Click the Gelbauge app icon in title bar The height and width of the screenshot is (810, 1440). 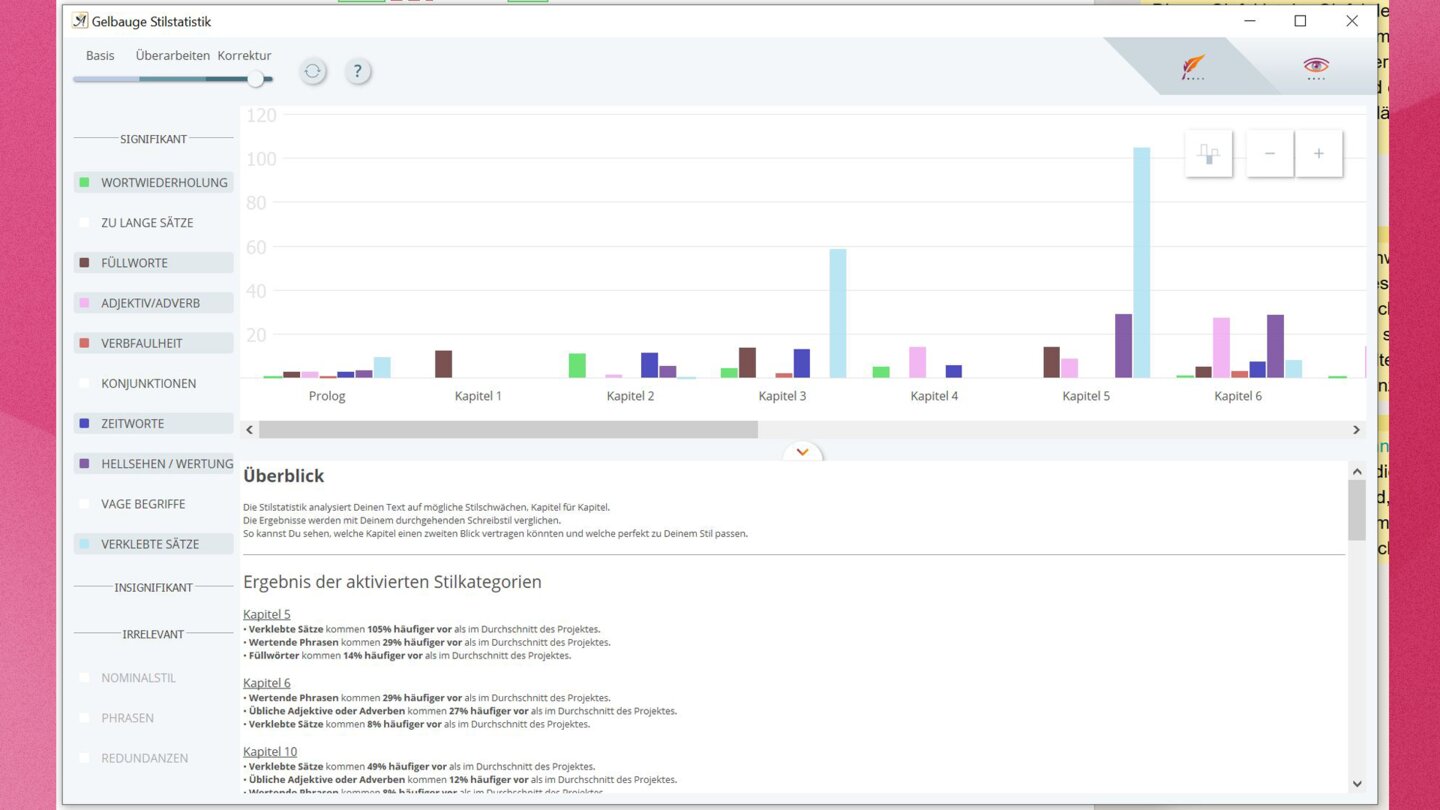[80, 21]
